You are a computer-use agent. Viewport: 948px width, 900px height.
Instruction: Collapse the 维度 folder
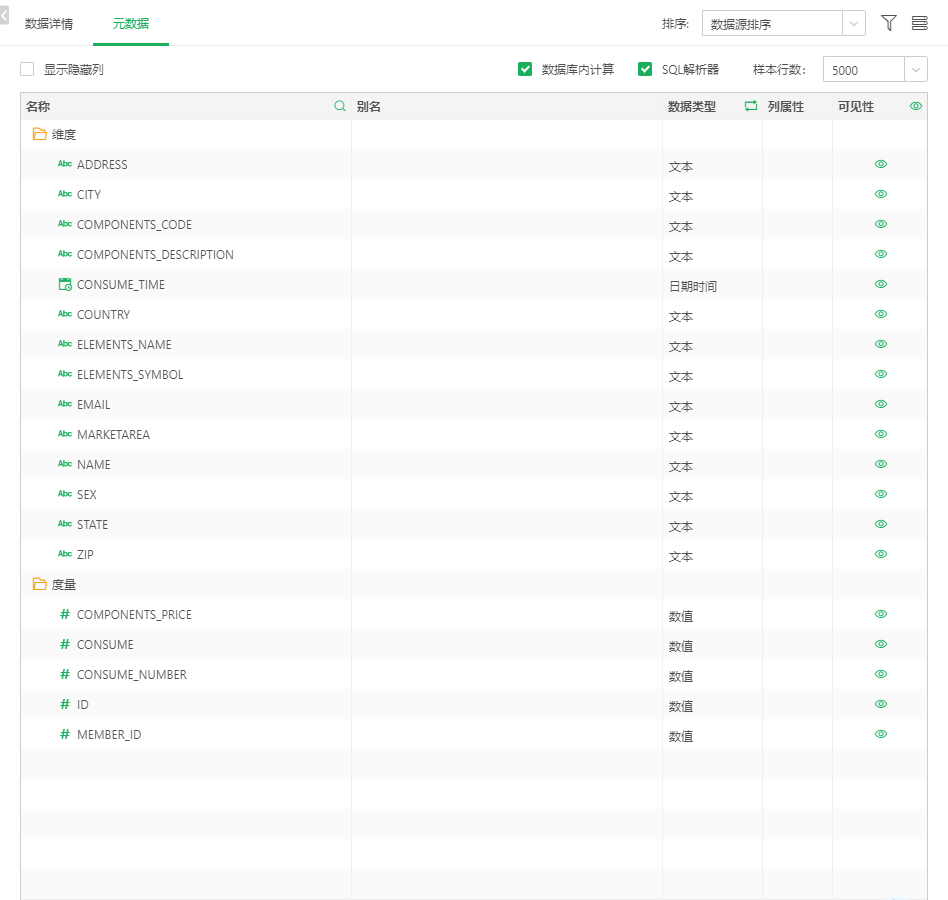pyautogui.click(x=40, y=134)
